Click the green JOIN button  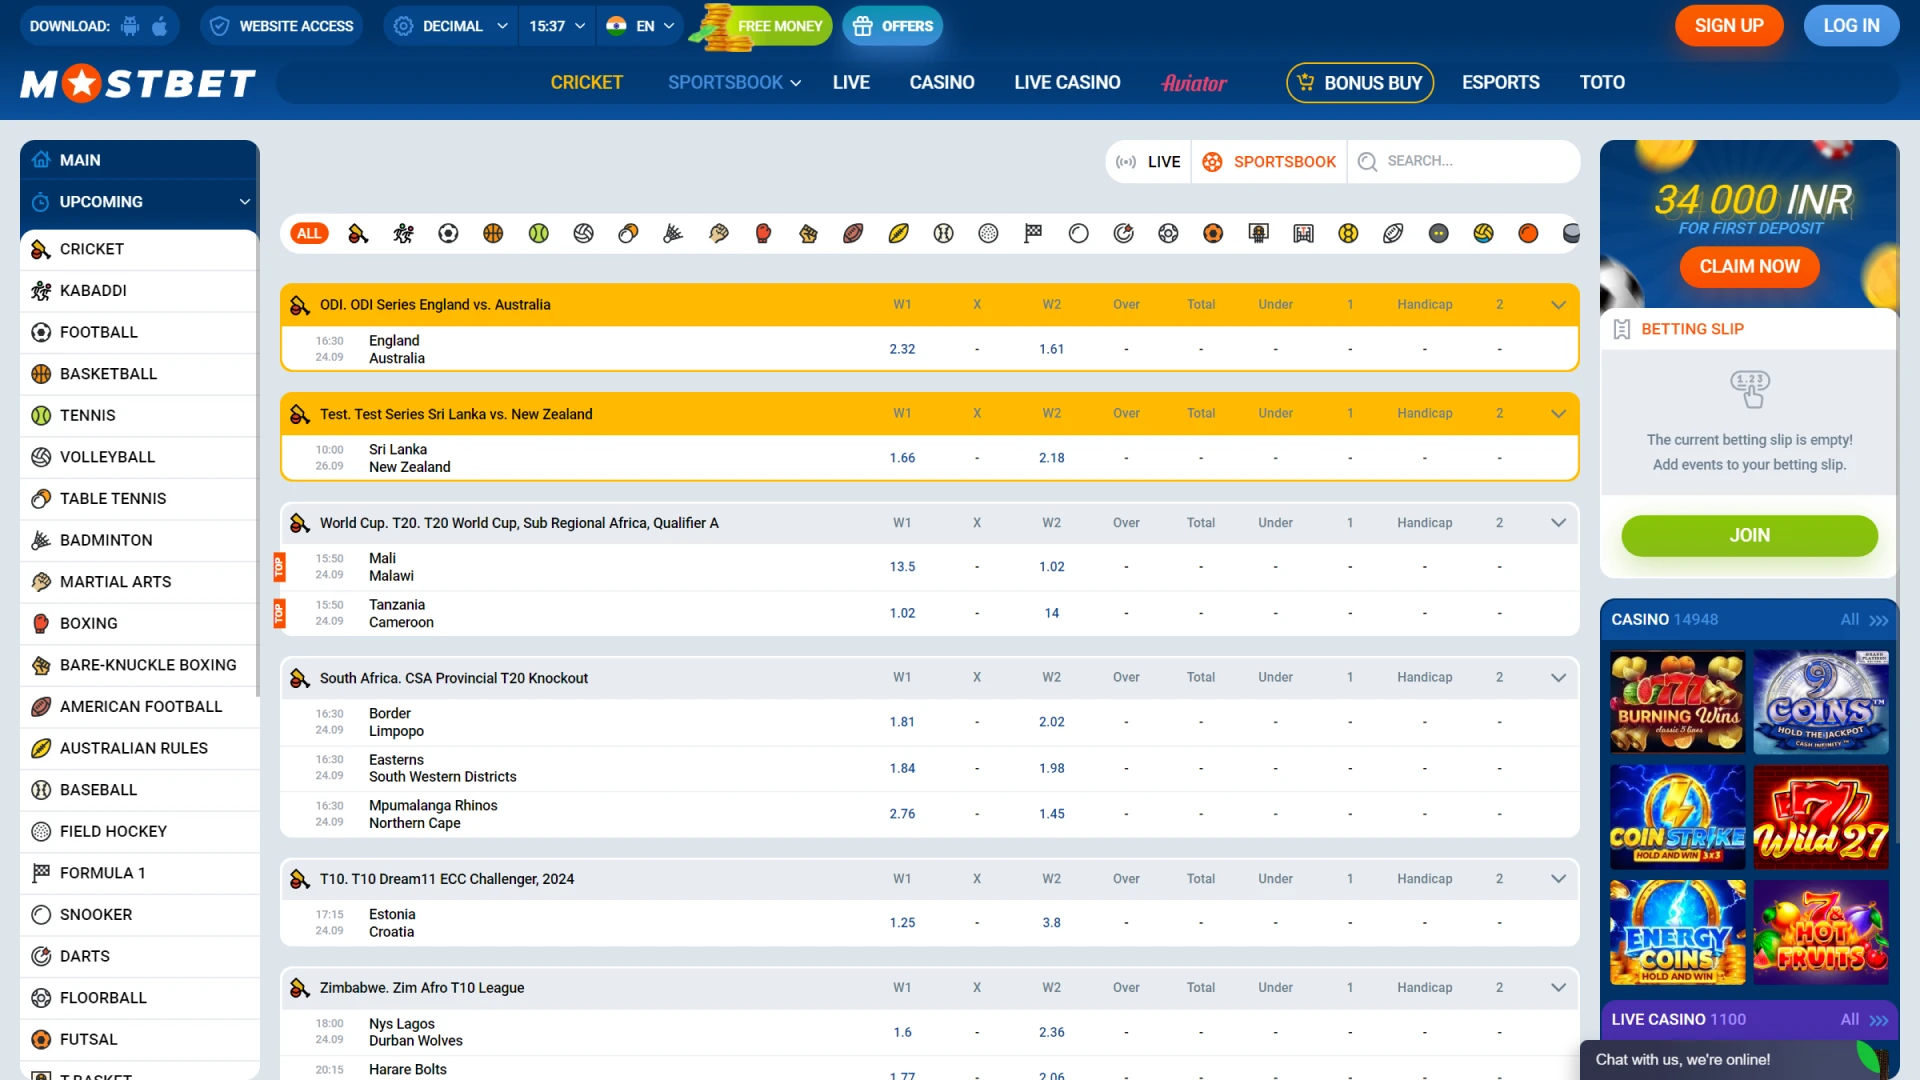coord(1749,536)
